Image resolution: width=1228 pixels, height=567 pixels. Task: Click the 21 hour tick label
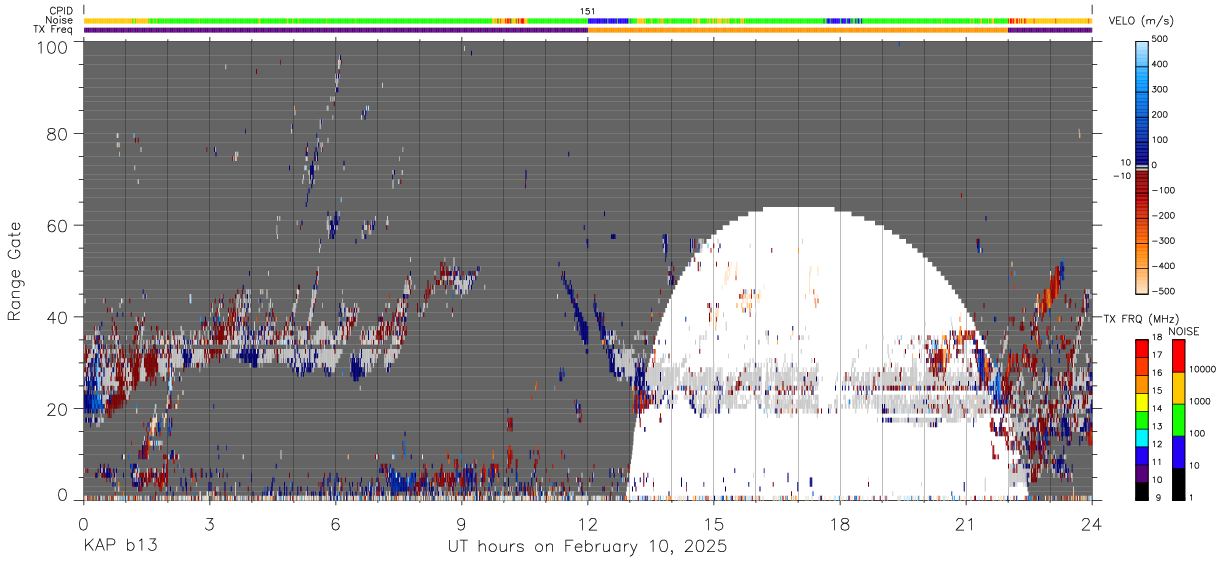pos(966,523)
